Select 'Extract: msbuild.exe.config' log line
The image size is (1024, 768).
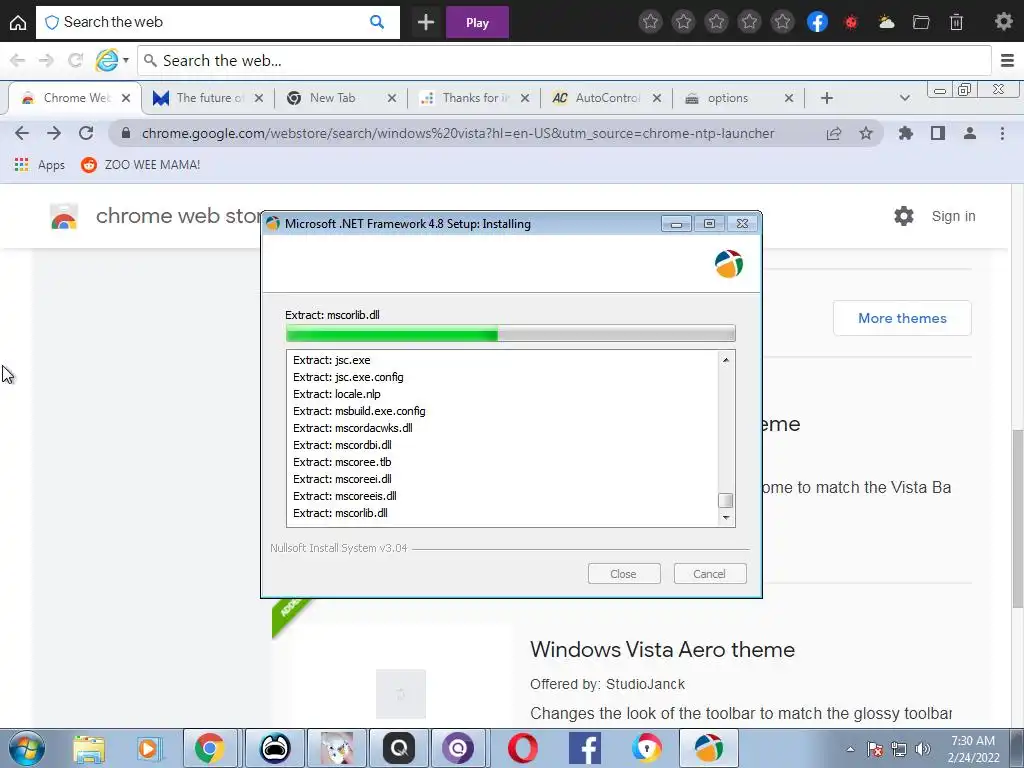coord(359,411)
